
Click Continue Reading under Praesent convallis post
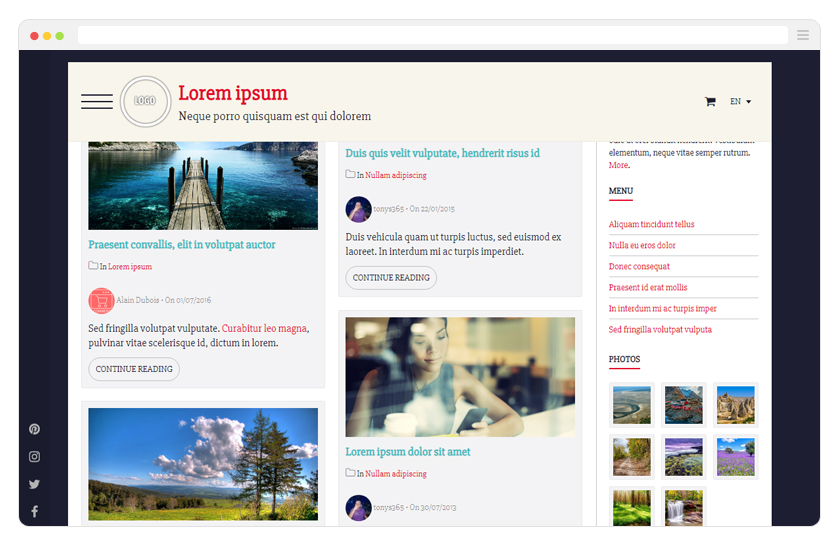point(134,369)
